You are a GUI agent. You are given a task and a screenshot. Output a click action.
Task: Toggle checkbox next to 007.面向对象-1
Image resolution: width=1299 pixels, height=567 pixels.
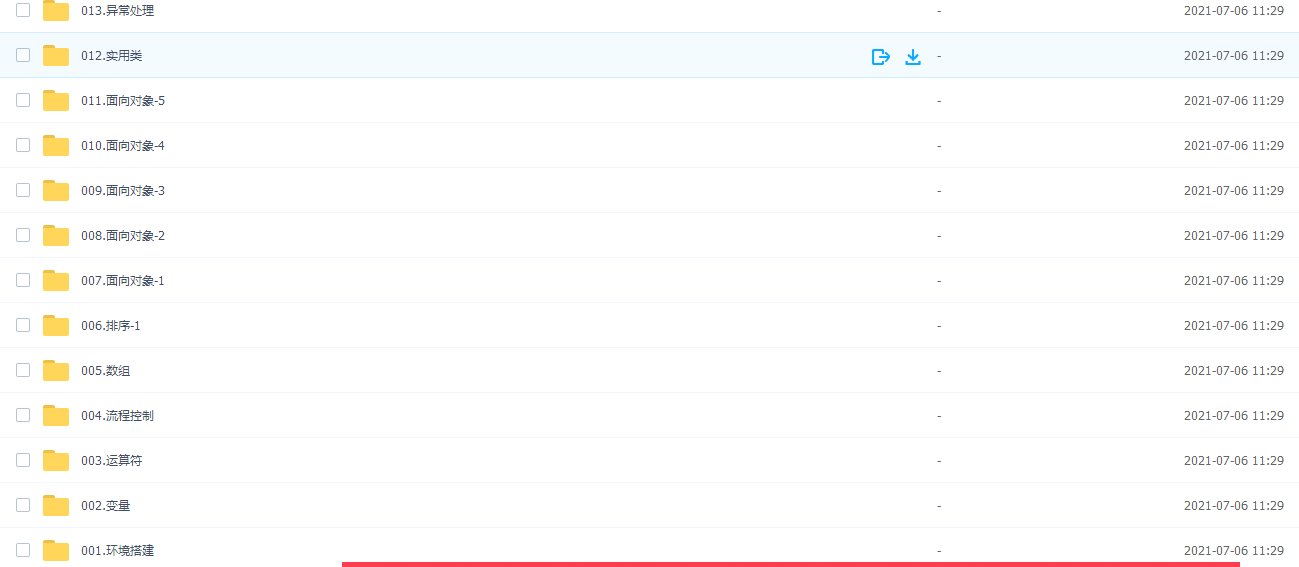(x=23, y=280)
